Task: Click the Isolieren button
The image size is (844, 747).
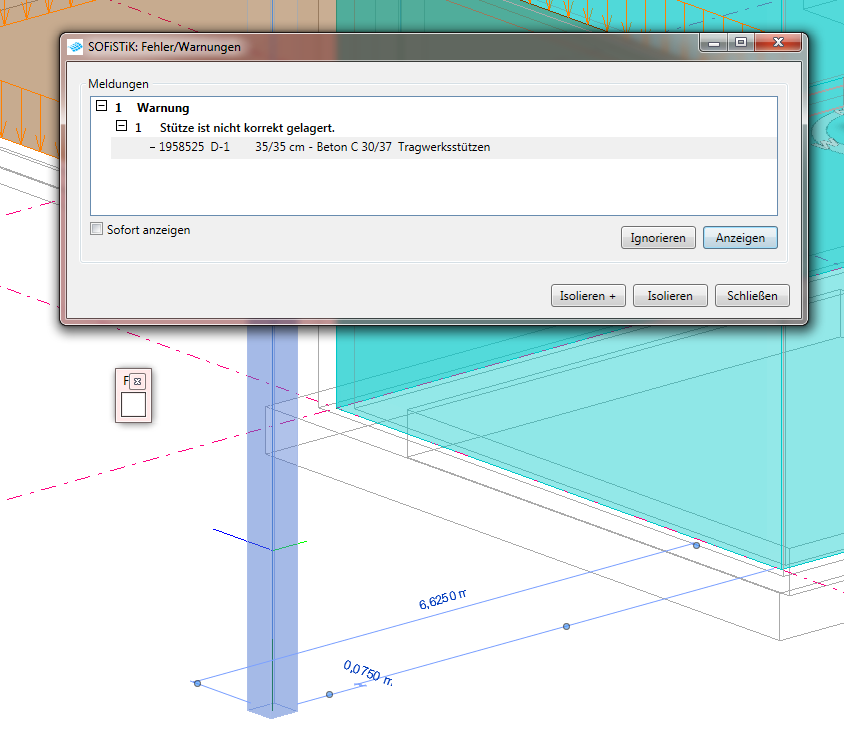Action: pos(670,296)
